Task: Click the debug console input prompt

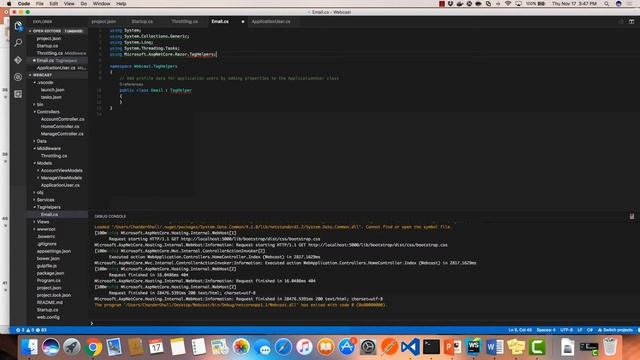Action: 363,323
